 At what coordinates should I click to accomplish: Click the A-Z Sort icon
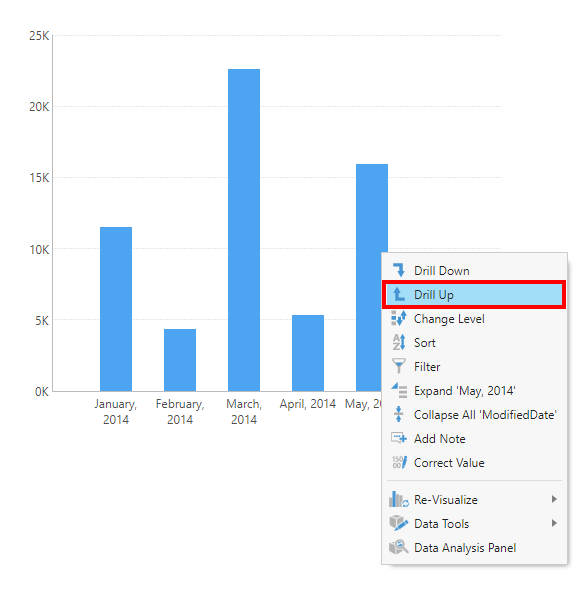click(x=398, y=342)
